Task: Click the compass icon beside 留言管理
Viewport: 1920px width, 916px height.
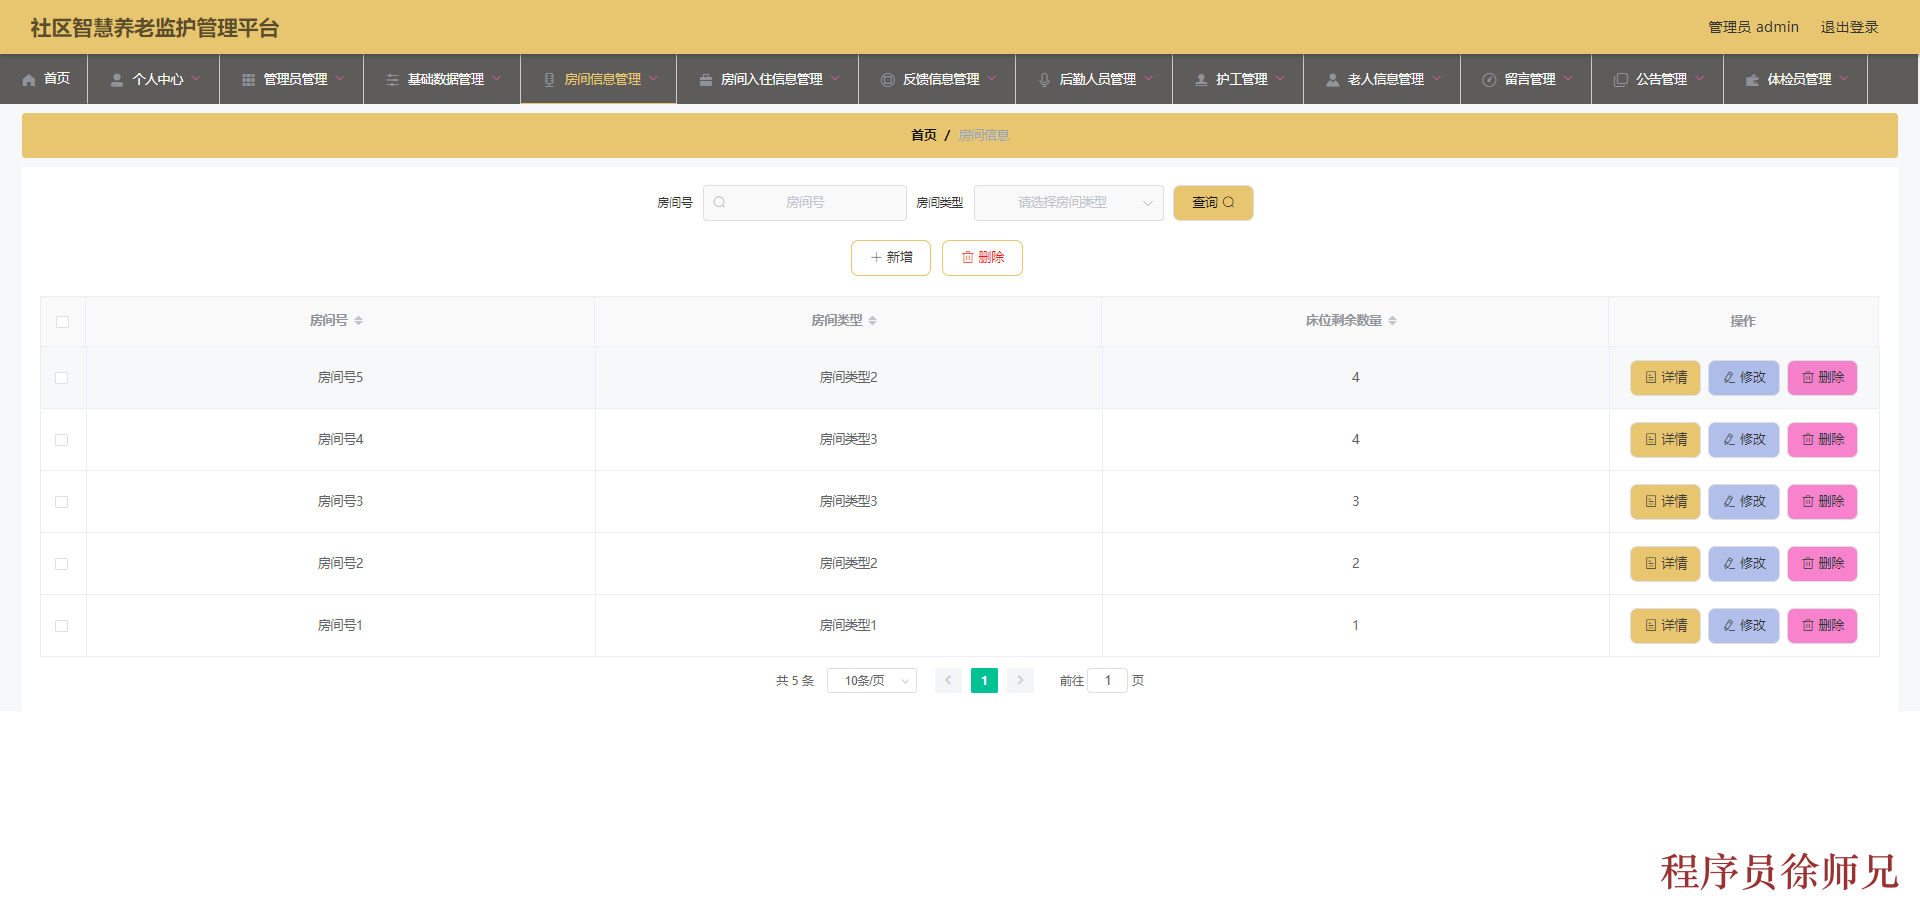Action: click(1489, 80)
